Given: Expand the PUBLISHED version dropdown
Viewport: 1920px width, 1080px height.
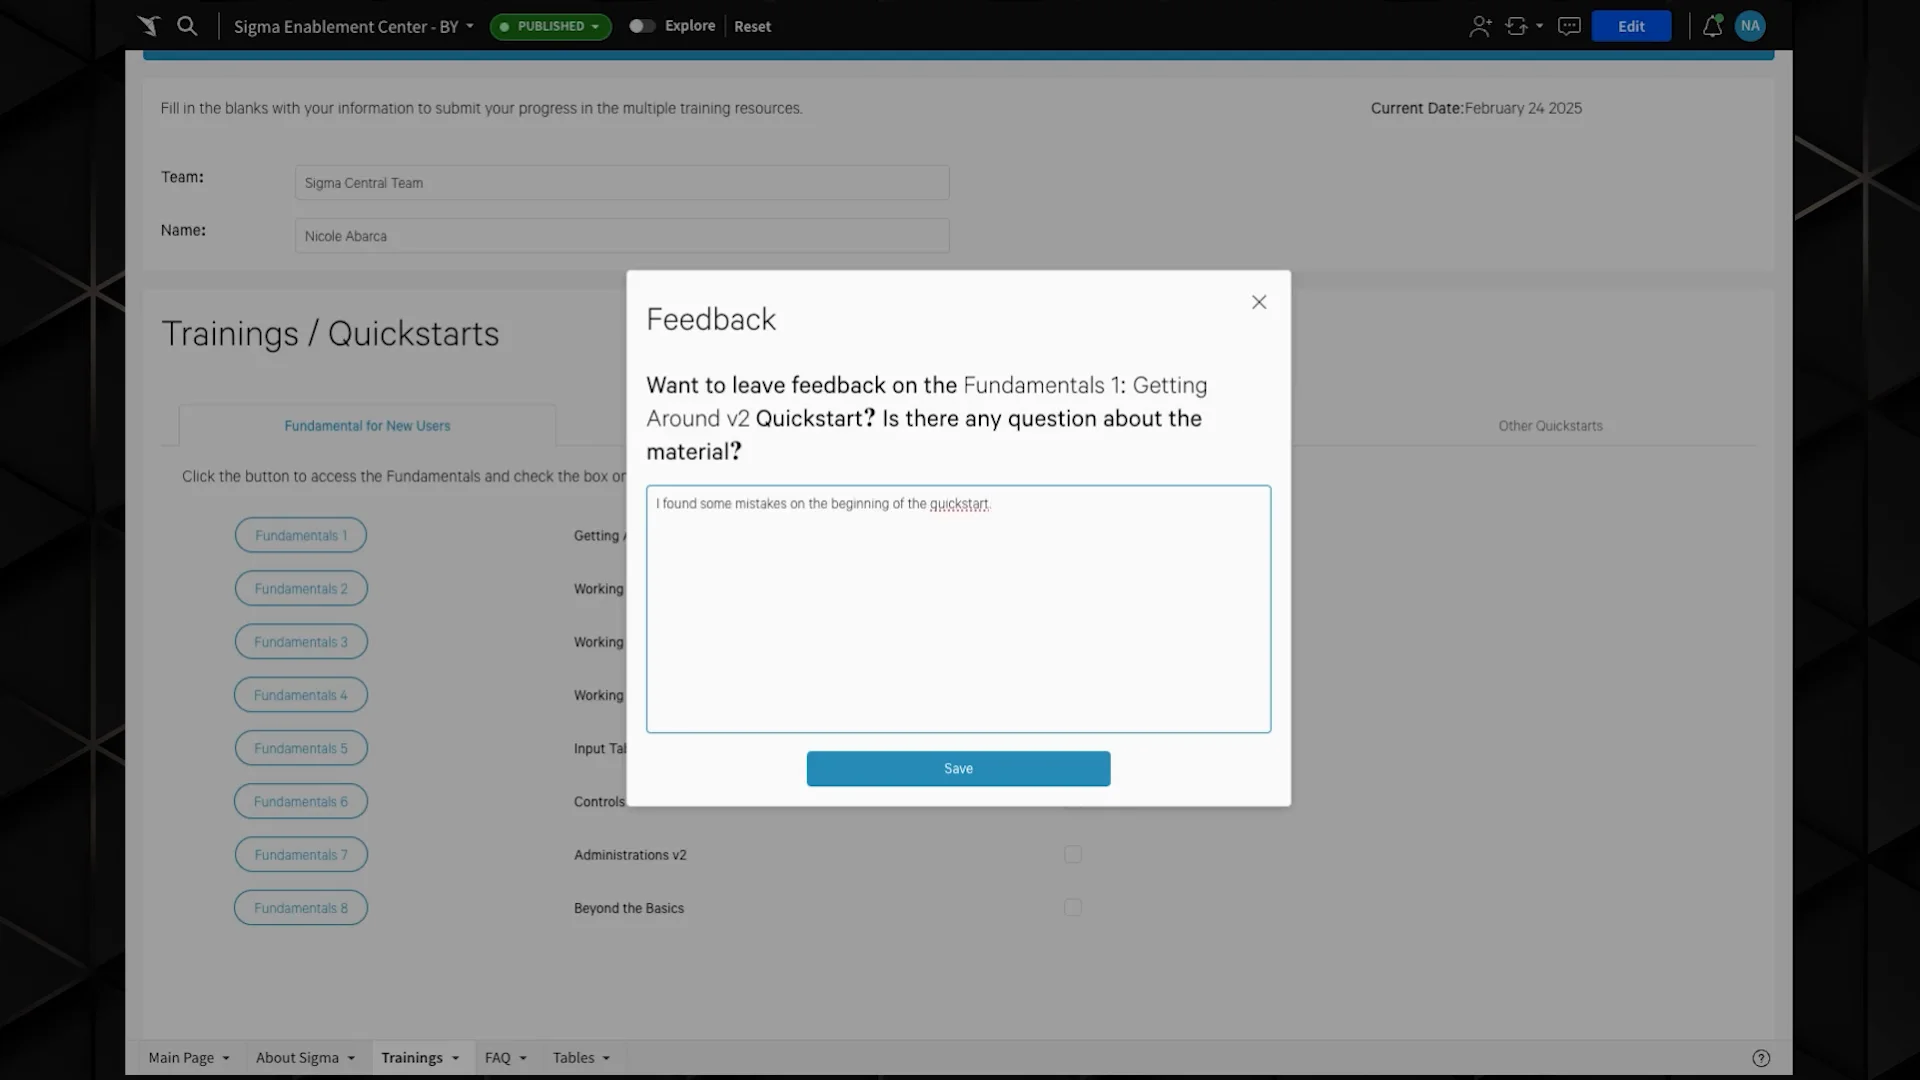Looking at the screenshot, I should coord(551,26).
